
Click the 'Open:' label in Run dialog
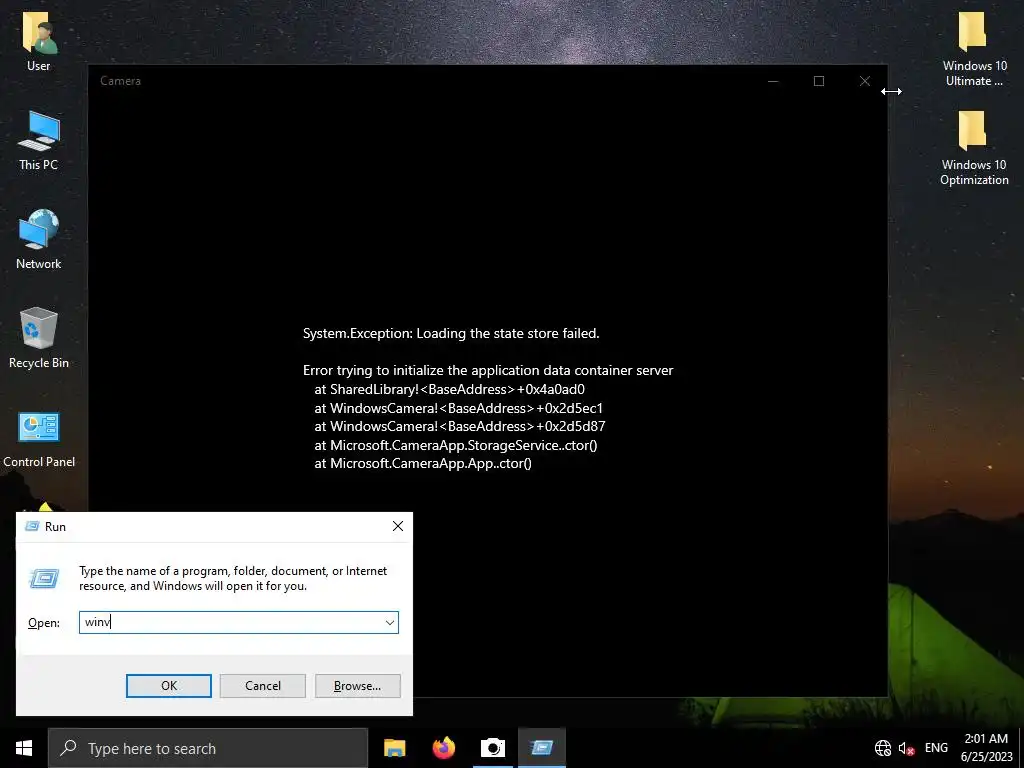(44, 623)
